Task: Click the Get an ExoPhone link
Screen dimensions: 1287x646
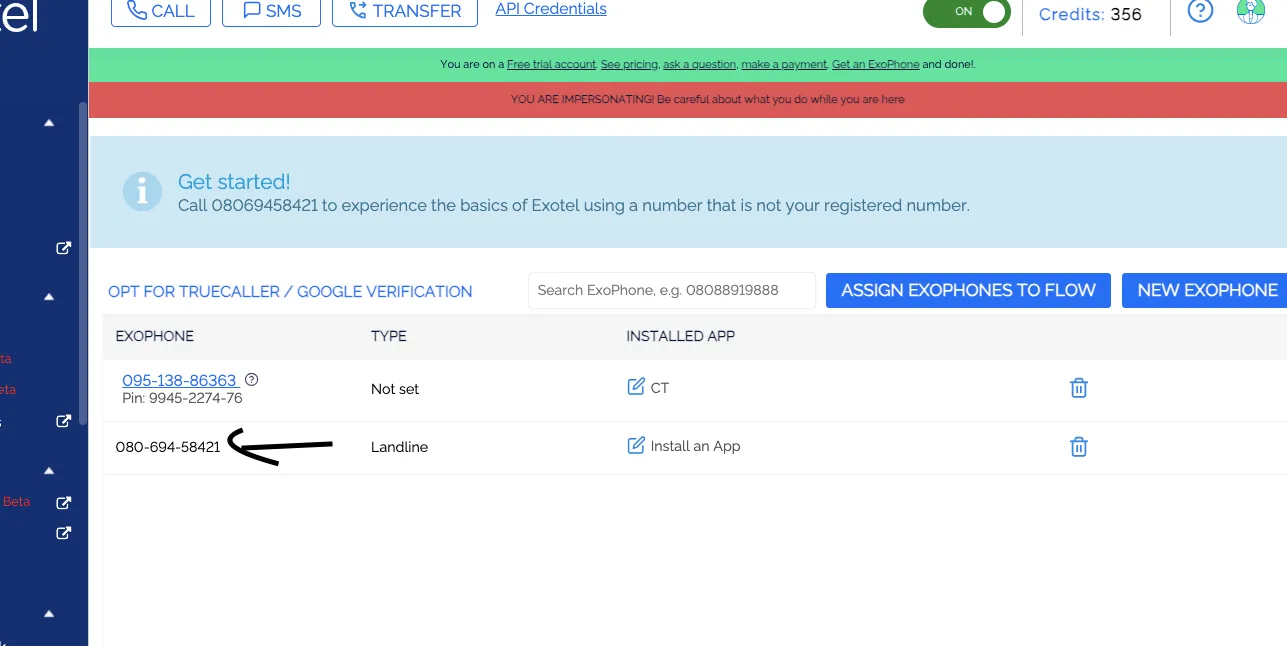Action: pos(875,64)
